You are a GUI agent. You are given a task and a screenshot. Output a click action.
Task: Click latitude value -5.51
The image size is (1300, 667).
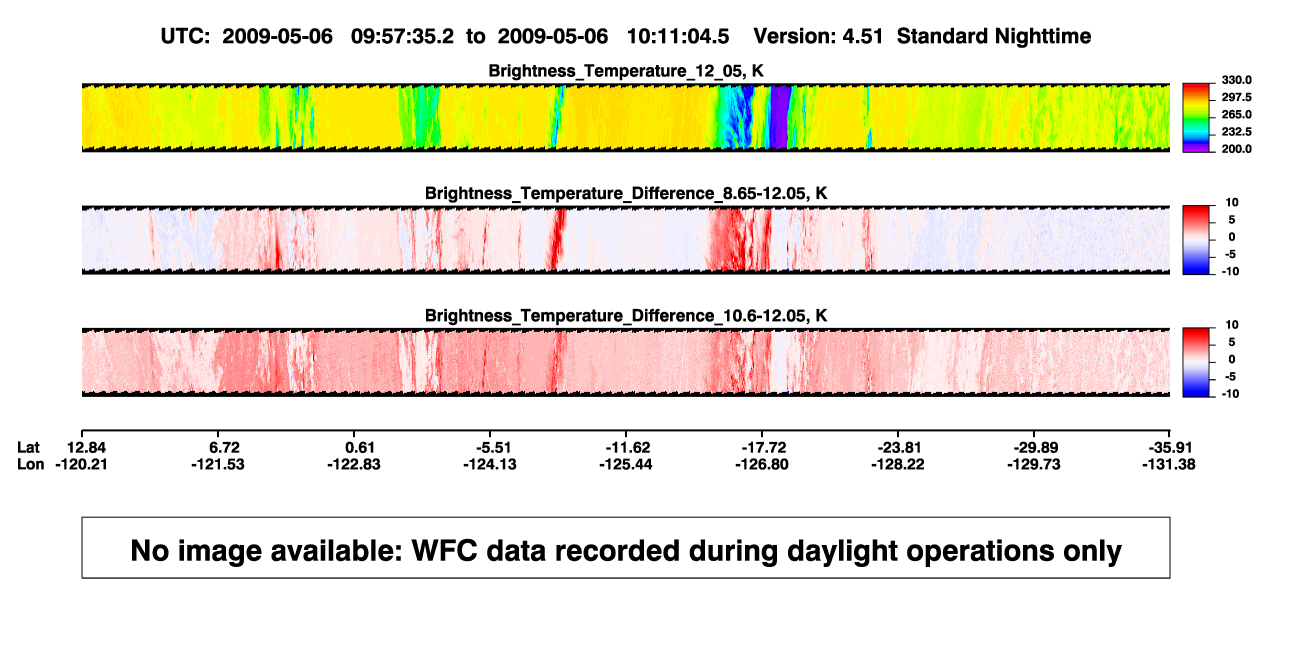tap(495, 447)
